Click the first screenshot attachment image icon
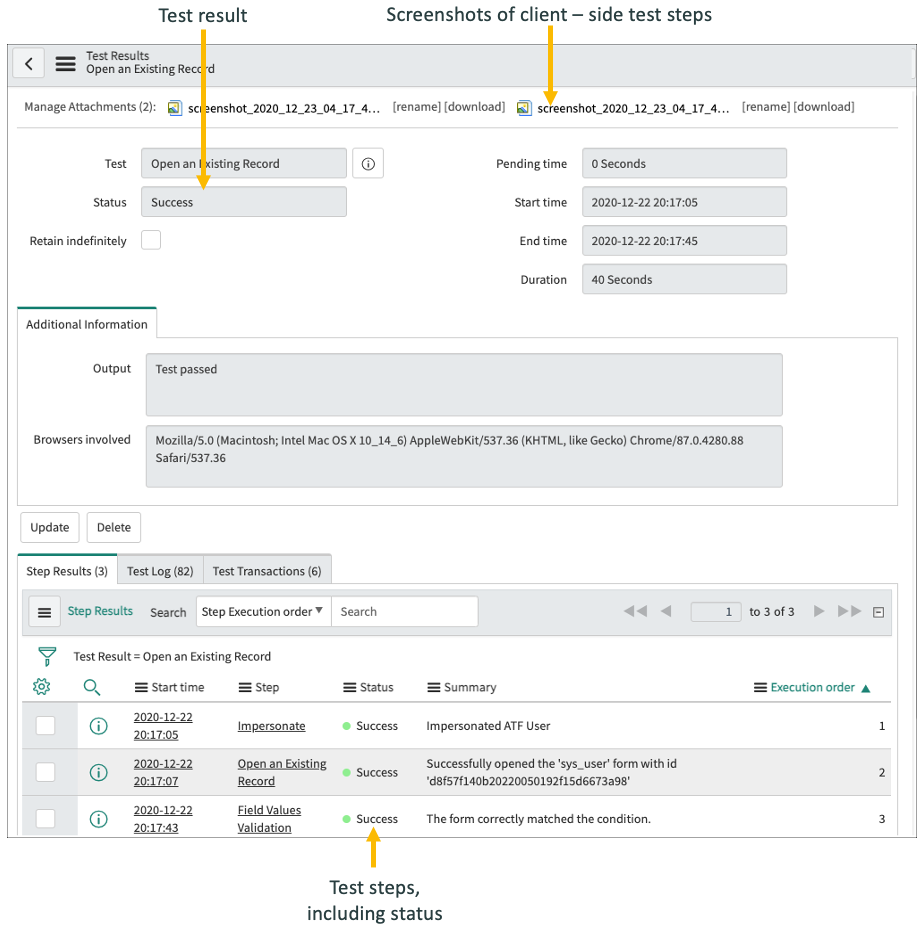The width and height of the screenshot is (920, 925). (175, 107)
